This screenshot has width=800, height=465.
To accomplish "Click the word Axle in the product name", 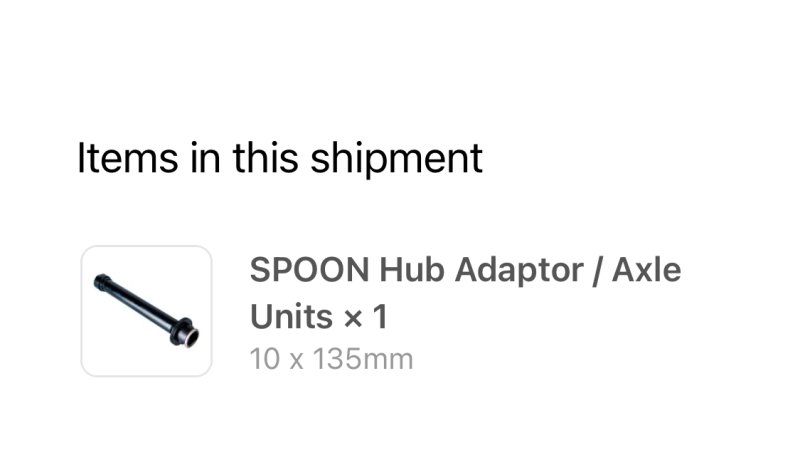I will pos(646,270).
